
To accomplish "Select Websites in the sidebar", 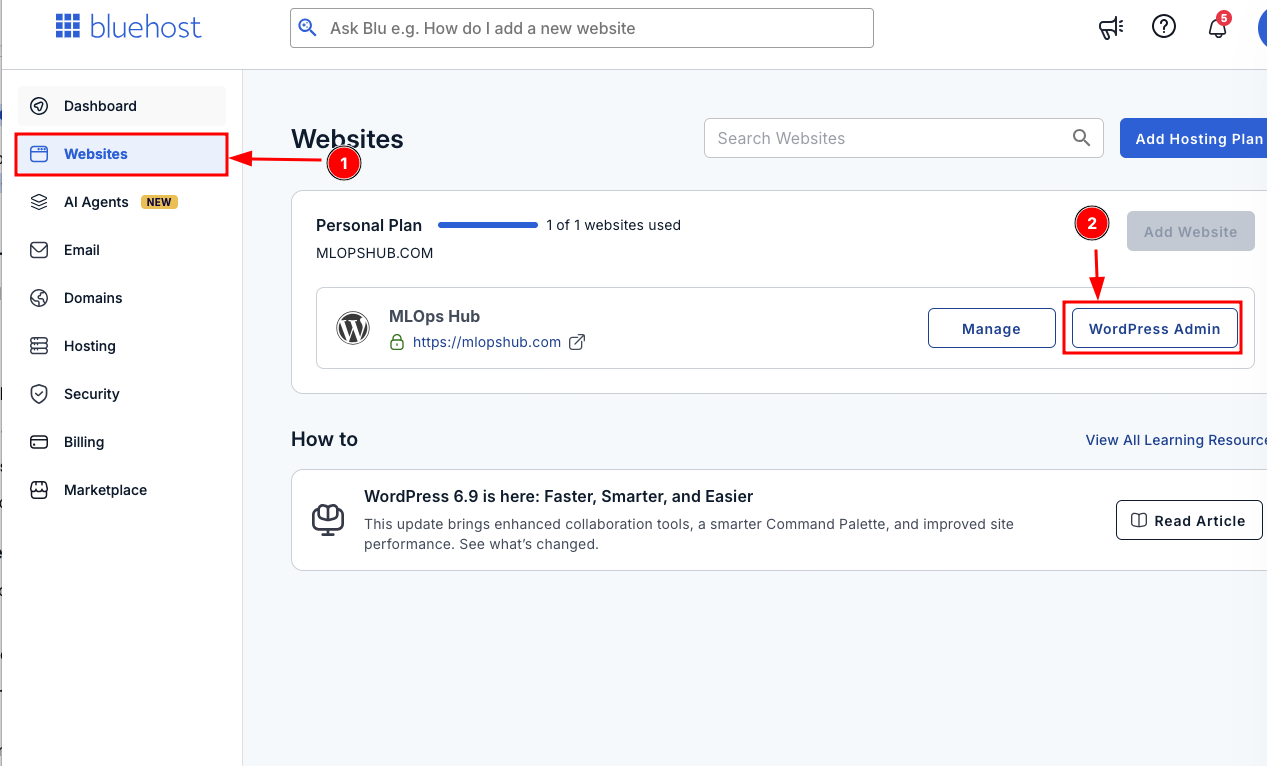I will (122, 154).
